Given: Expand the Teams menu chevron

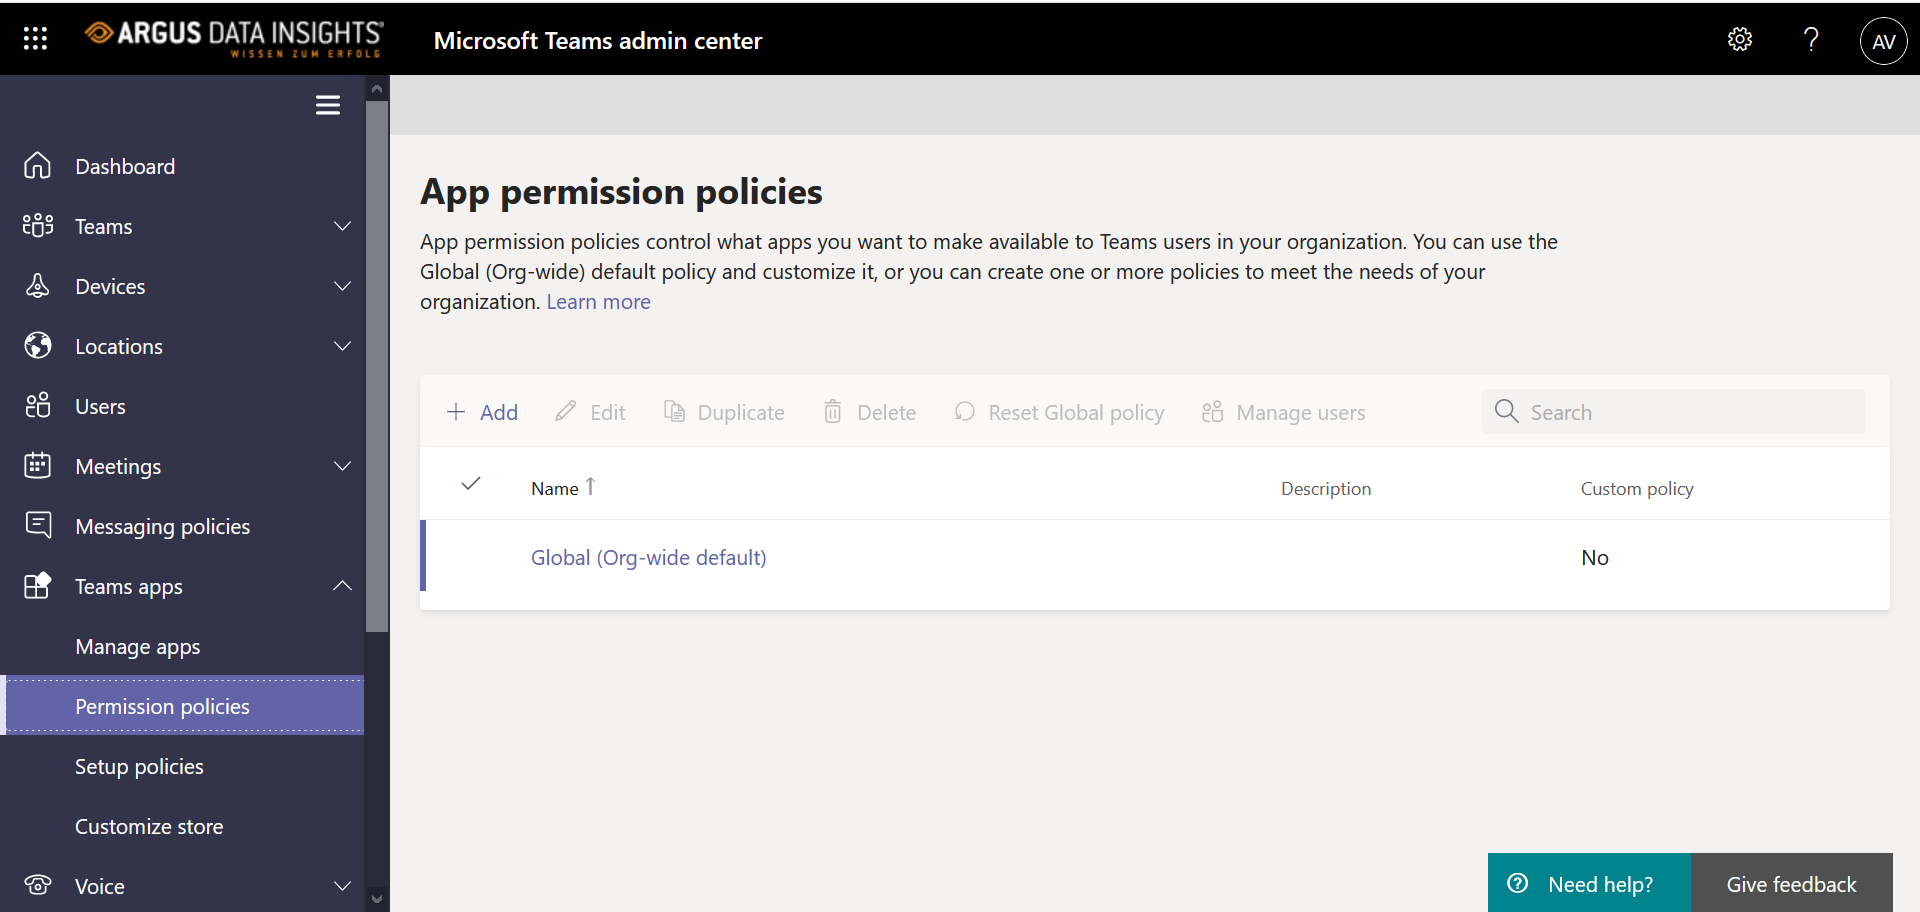Looking at the screenshot, I should tap(342, 226).
